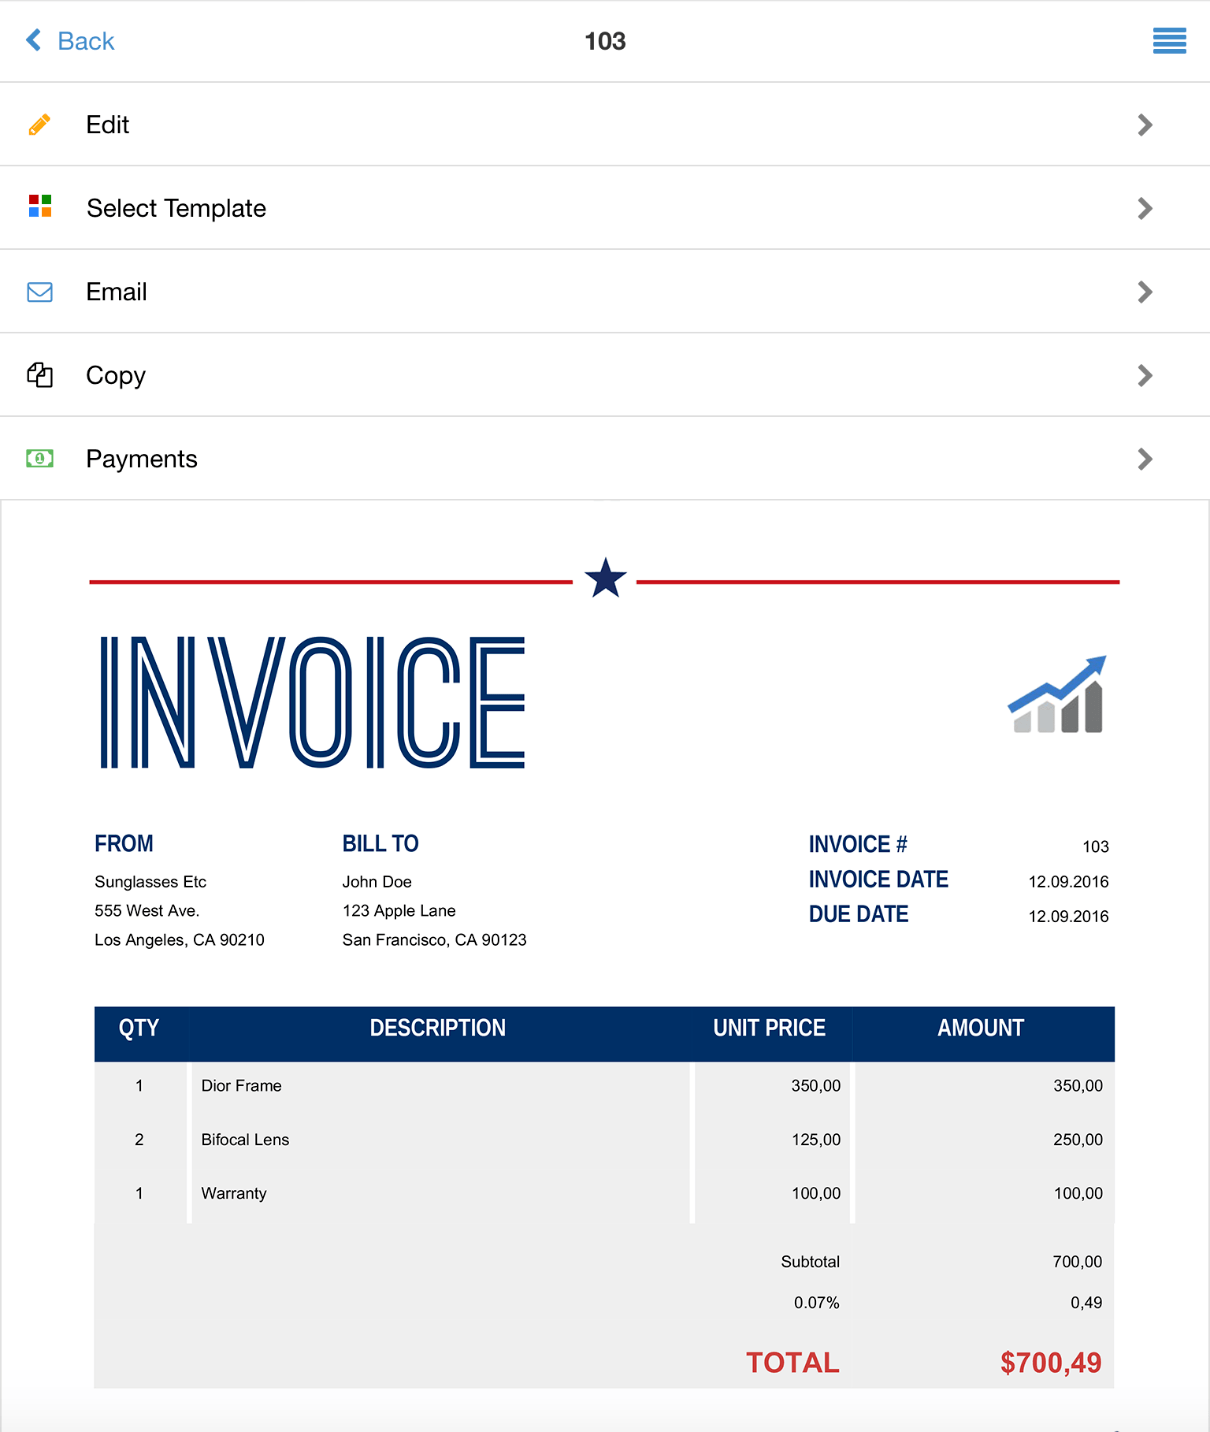The width and height of the screenshot is (1210, 1432).
Task: Click San Francisco, CA 90123 text
Action: click(x=434, y=939)
